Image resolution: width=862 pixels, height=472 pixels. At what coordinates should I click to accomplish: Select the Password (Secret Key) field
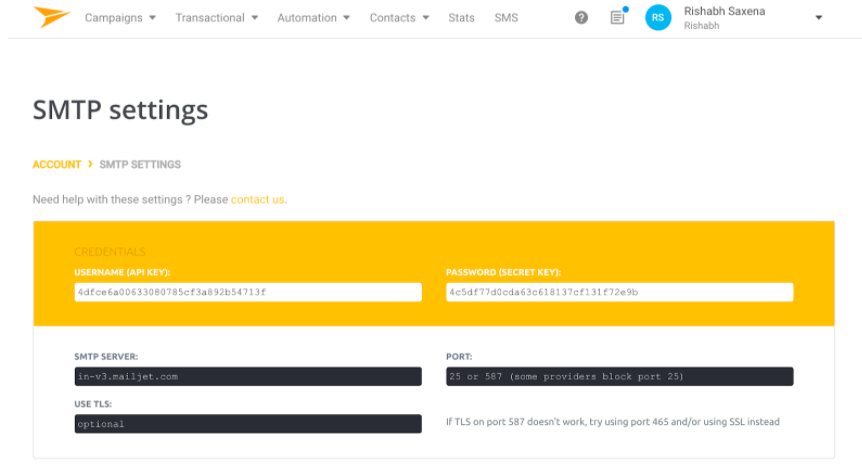(x=619, y=292)
